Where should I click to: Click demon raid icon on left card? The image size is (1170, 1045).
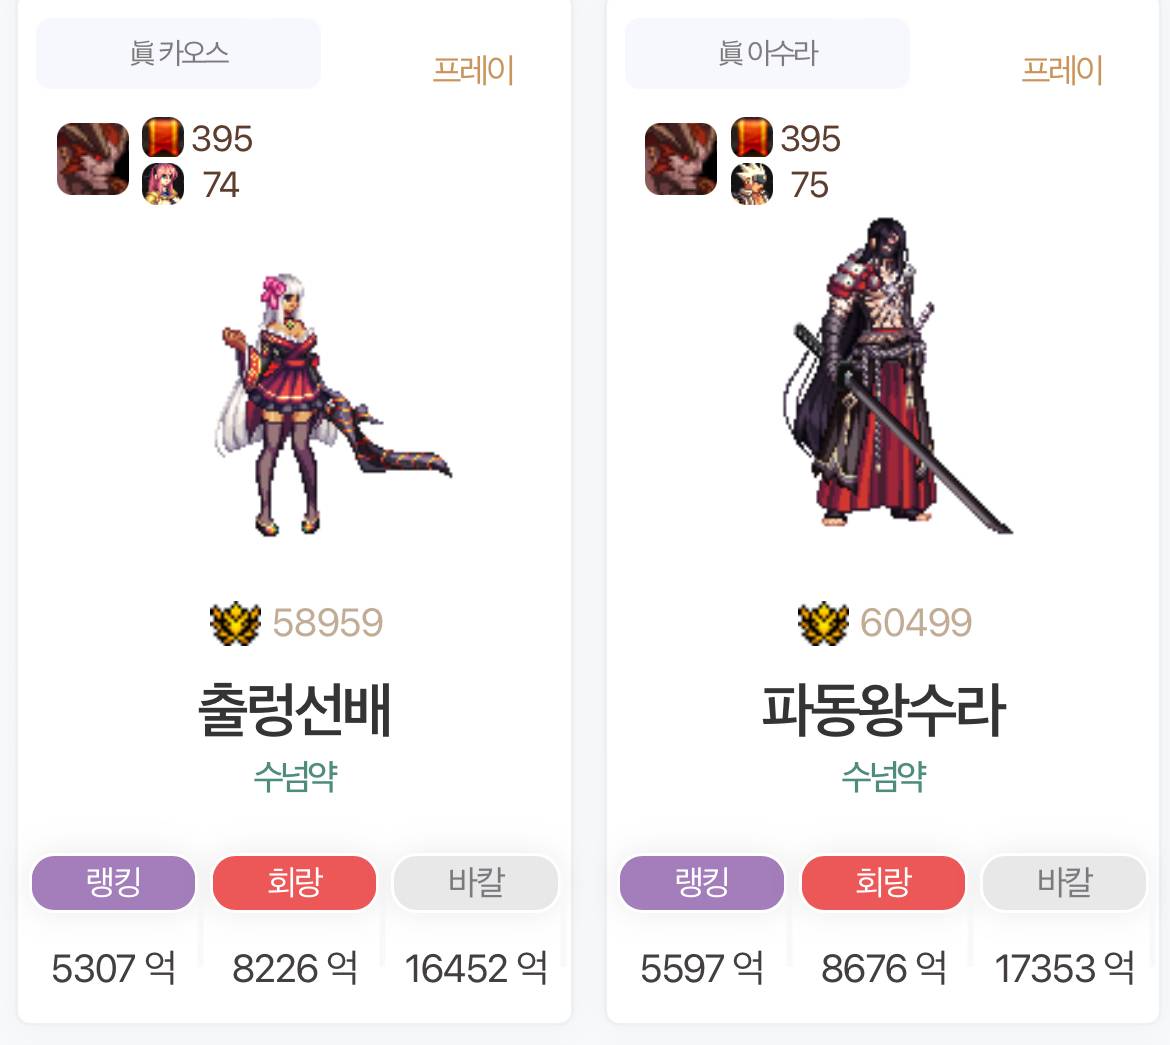(x=93, y=159)
